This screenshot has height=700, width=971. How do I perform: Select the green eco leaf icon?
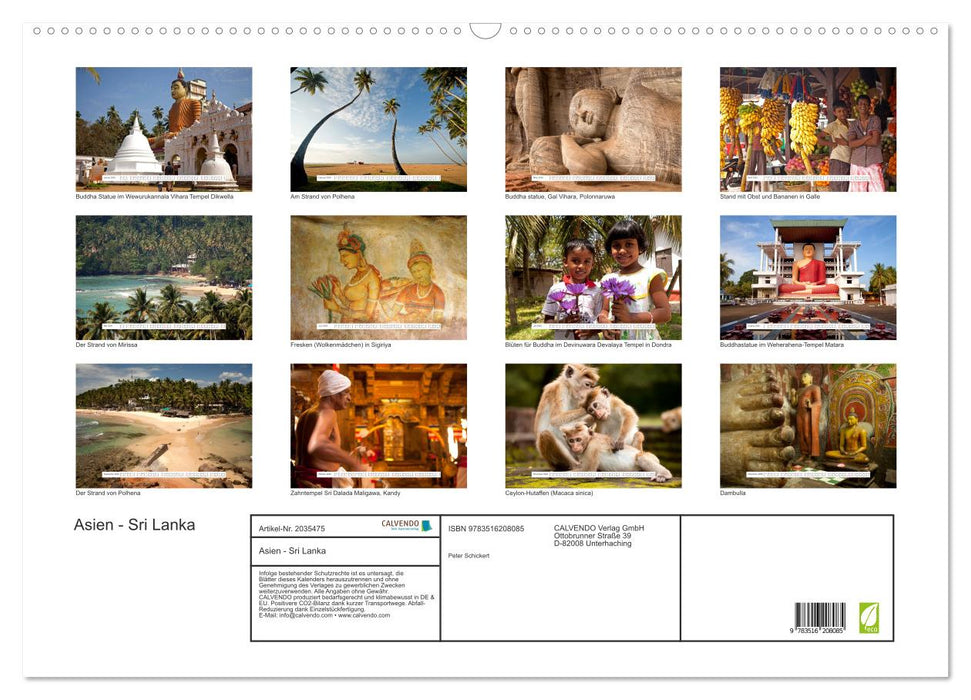click(x=869, y=618)
